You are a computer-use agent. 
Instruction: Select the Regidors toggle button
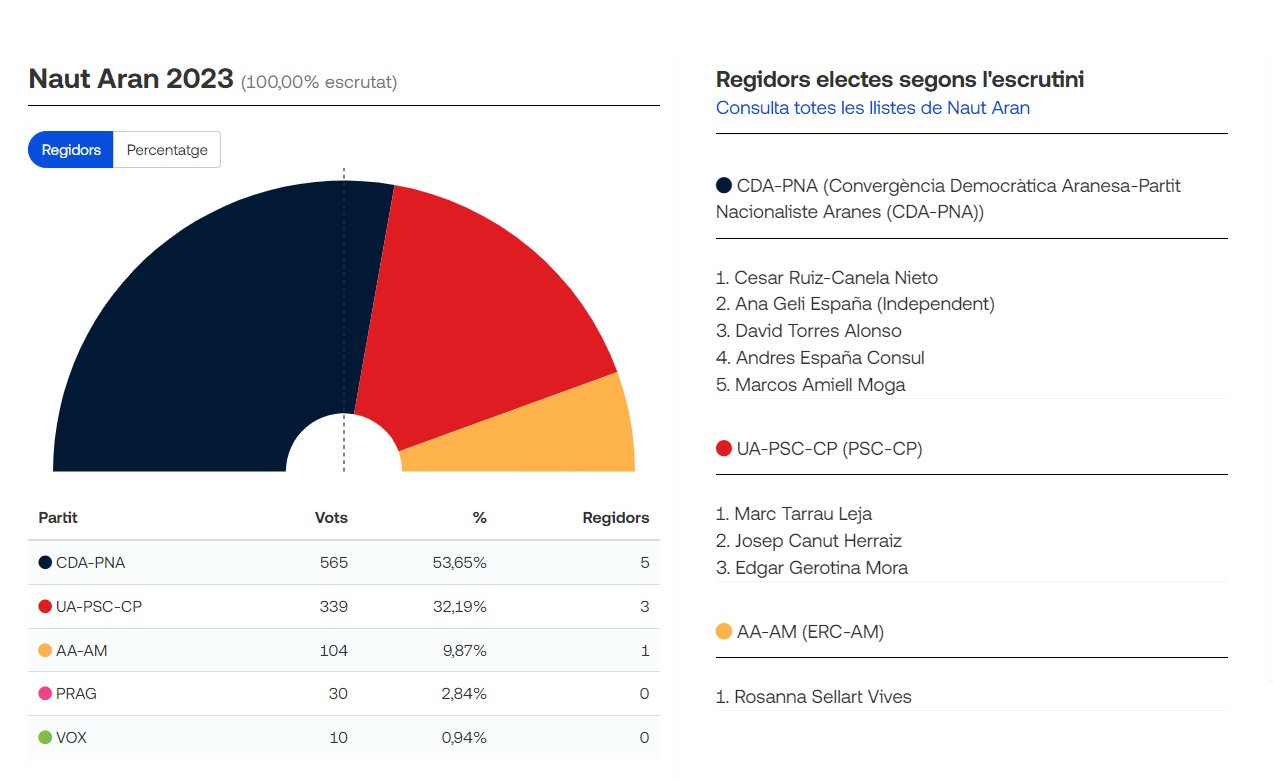(x=71, y=150)
